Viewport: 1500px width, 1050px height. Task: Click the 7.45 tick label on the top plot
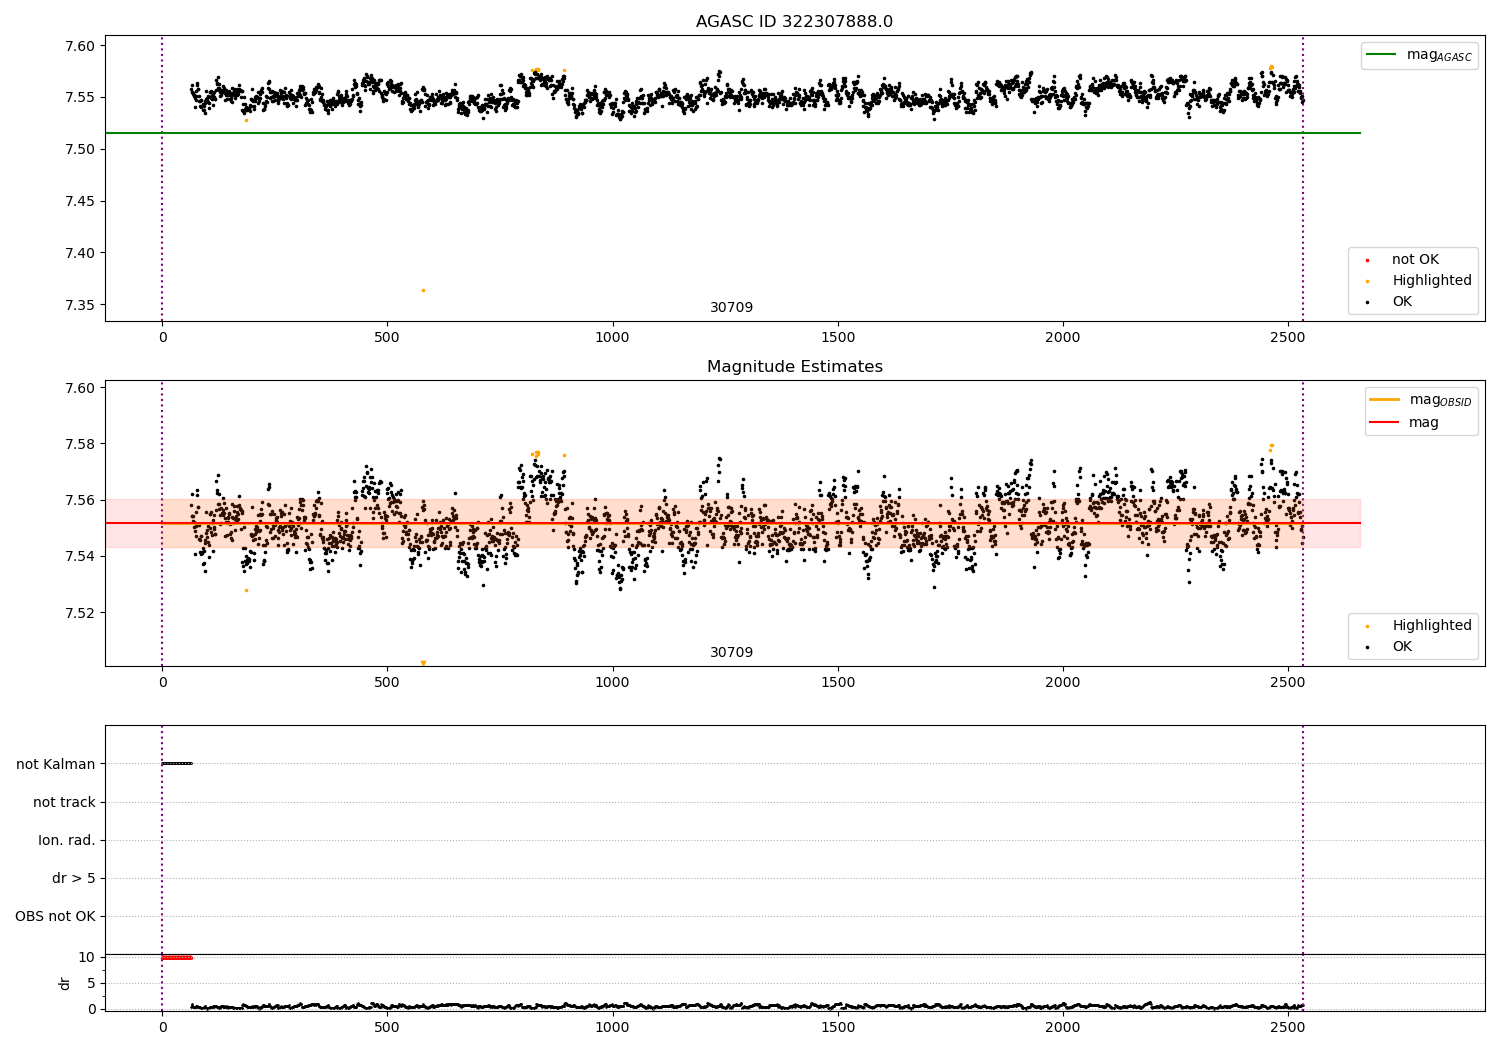pos(78,201)
